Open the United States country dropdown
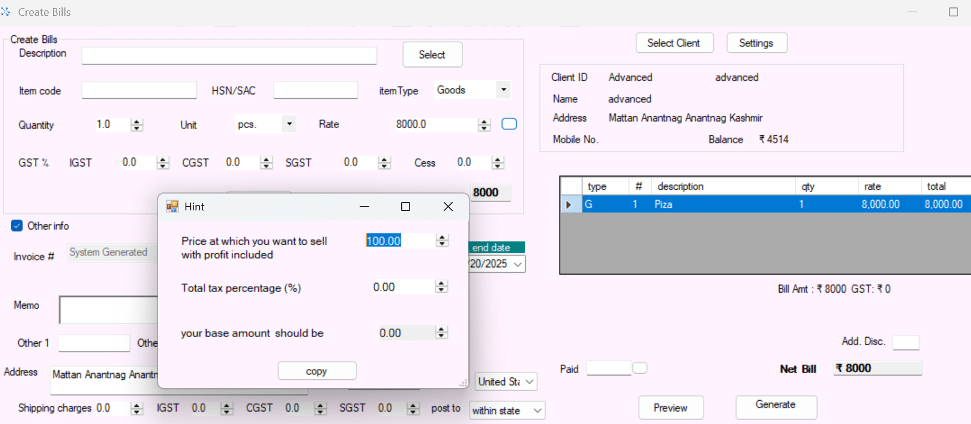The height and width of the screenshot is (424, 971). [x=529, y=382]
